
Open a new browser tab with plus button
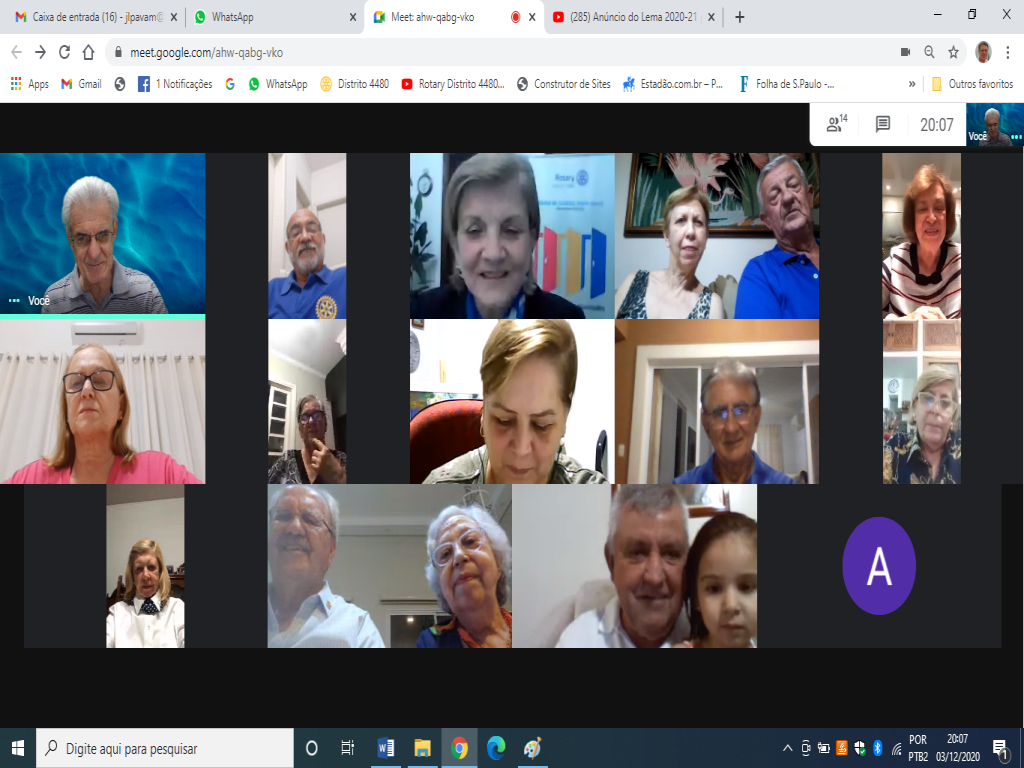(740, 17)
